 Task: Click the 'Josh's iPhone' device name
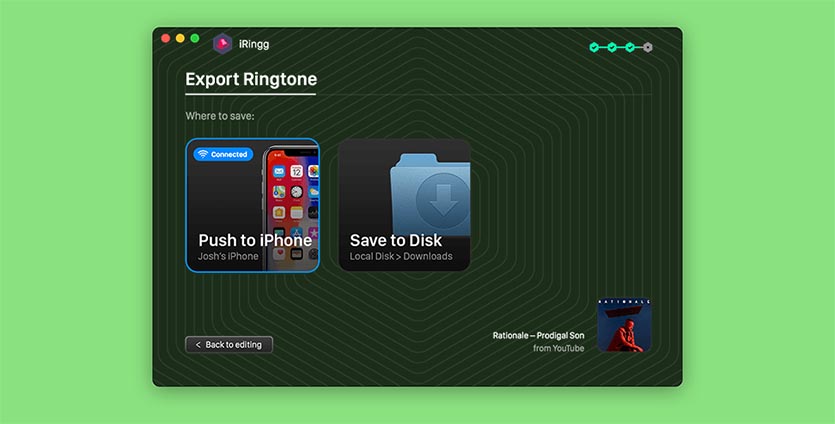228,256
